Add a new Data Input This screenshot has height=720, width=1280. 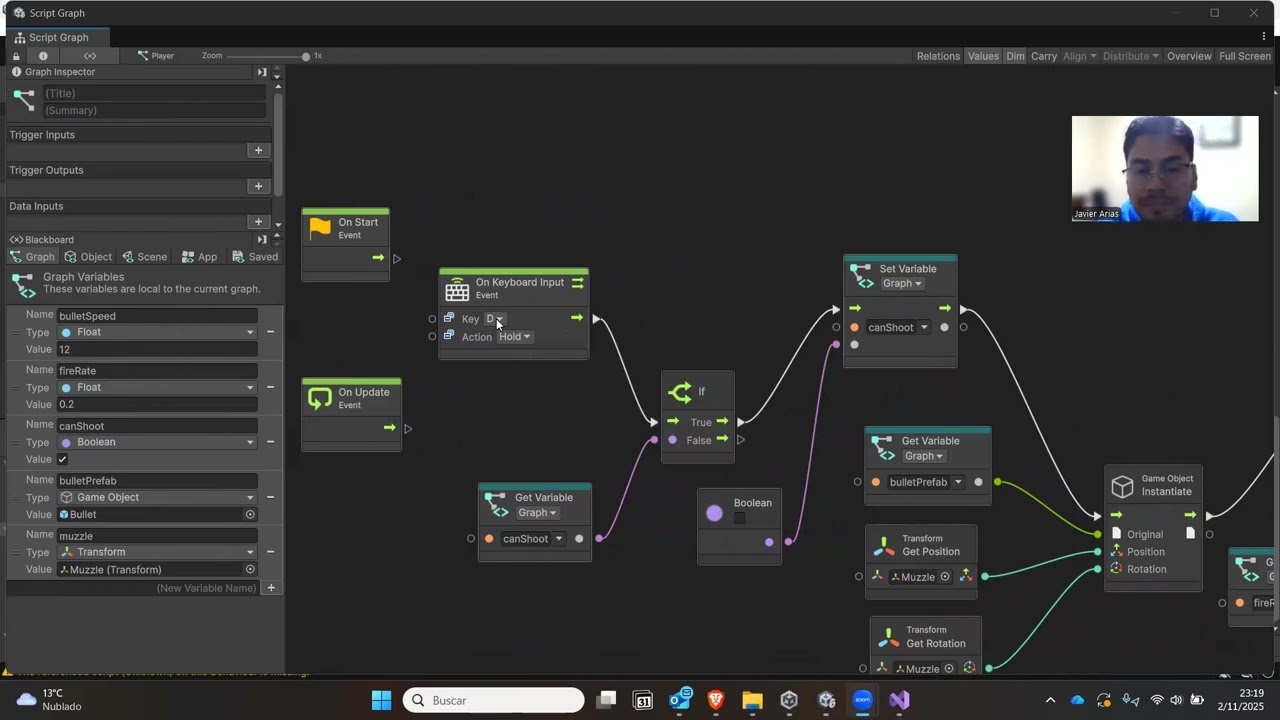[258, 222]
